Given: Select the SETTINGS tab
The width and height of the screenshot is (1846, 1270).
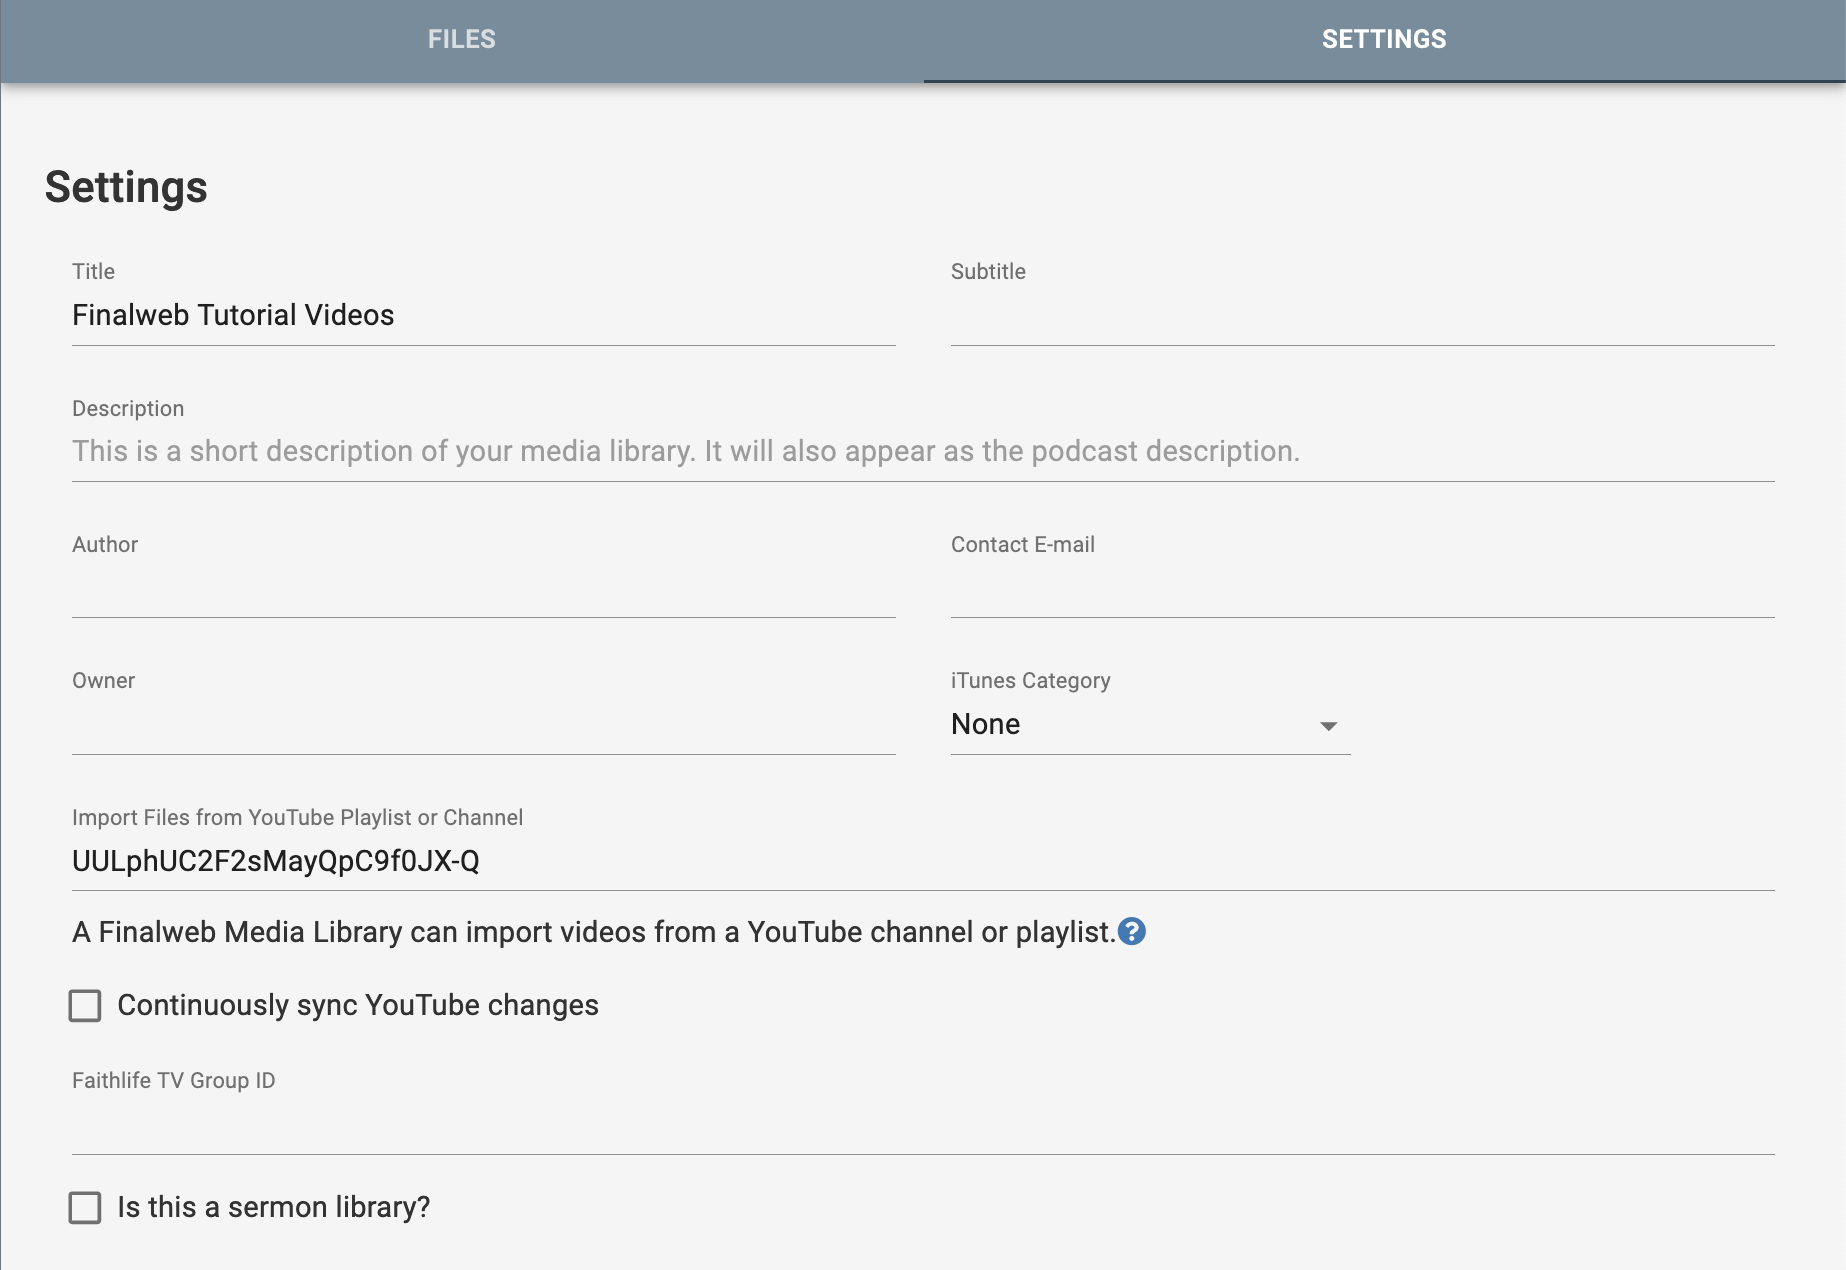Looking at the screenshot, I should click(1383, 40).
